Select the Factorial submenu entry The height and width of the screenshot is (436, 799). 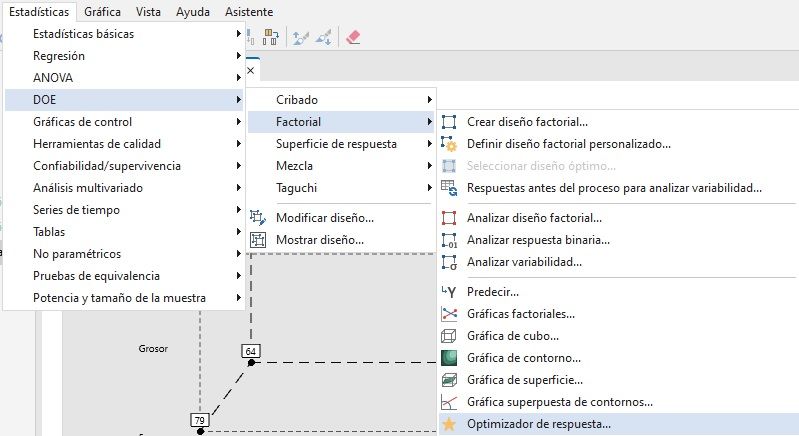click(341, 121)
